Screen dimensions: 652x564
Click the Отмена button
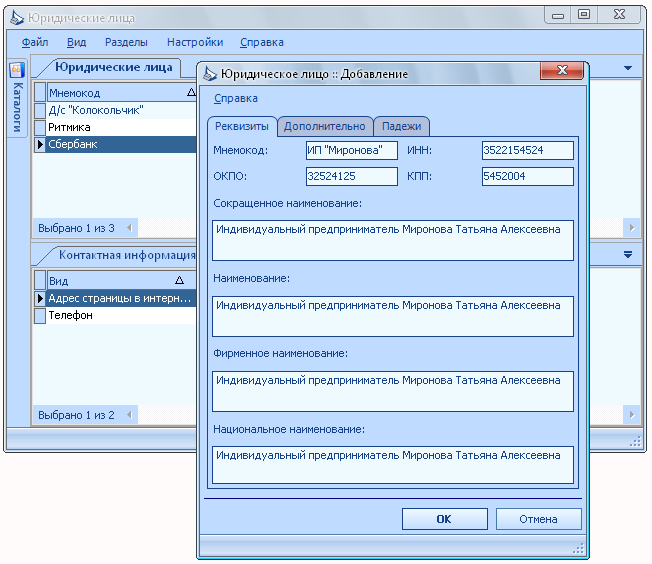(538, 519)
